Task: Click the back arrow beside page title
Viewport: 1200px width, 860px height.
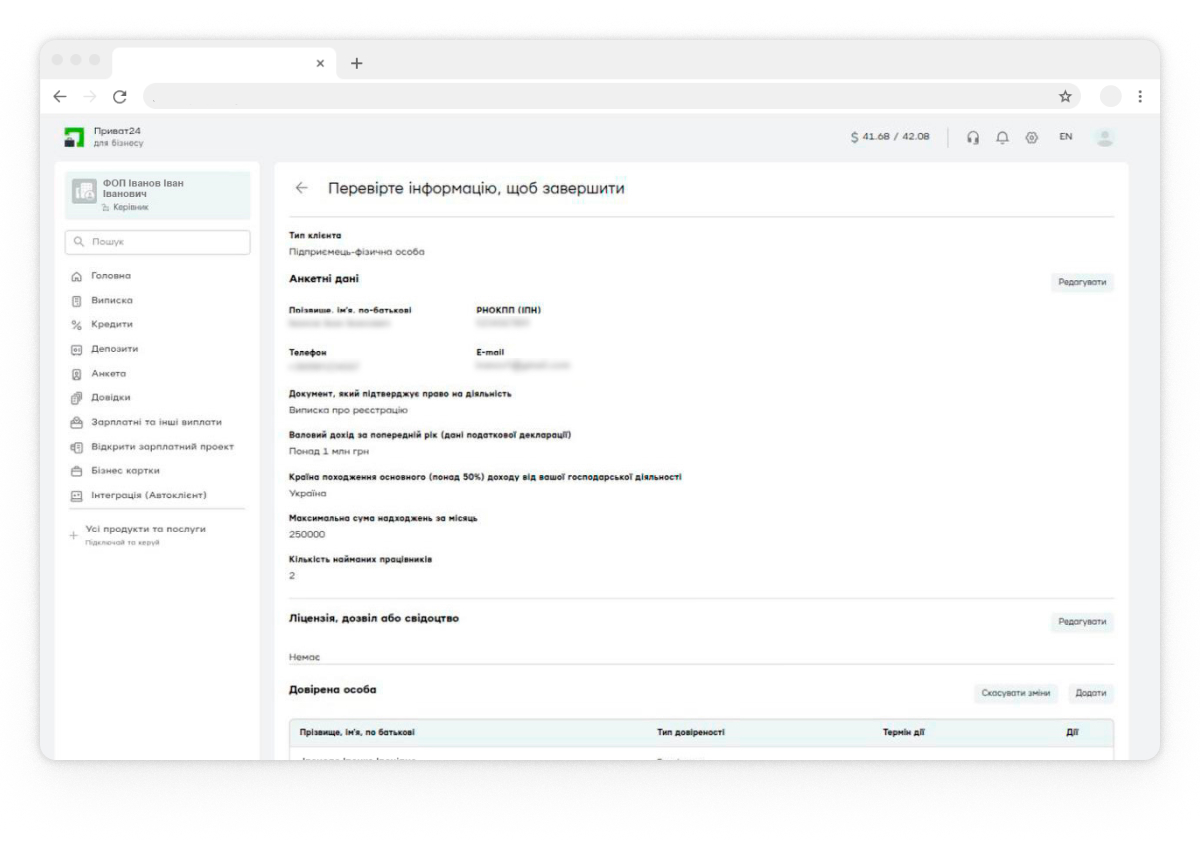Action: (x=301, y=189)
